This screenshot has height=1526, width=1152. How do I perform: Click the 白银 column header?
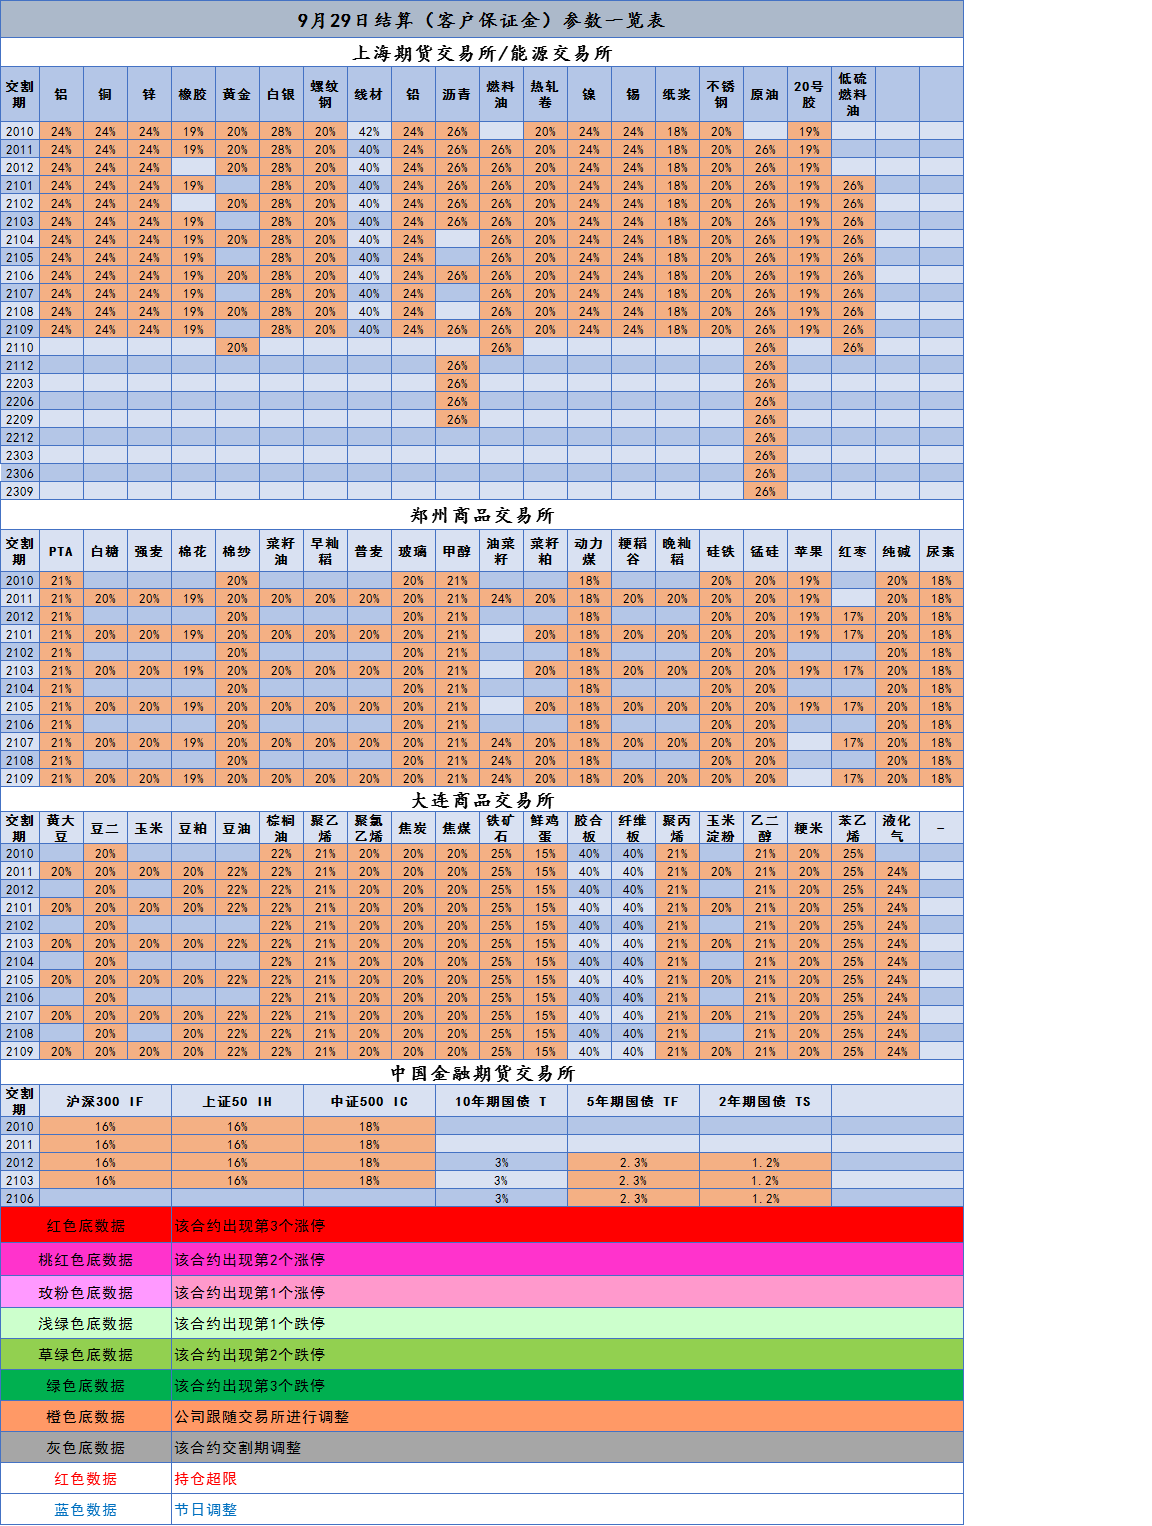click(x=281, y=95)
